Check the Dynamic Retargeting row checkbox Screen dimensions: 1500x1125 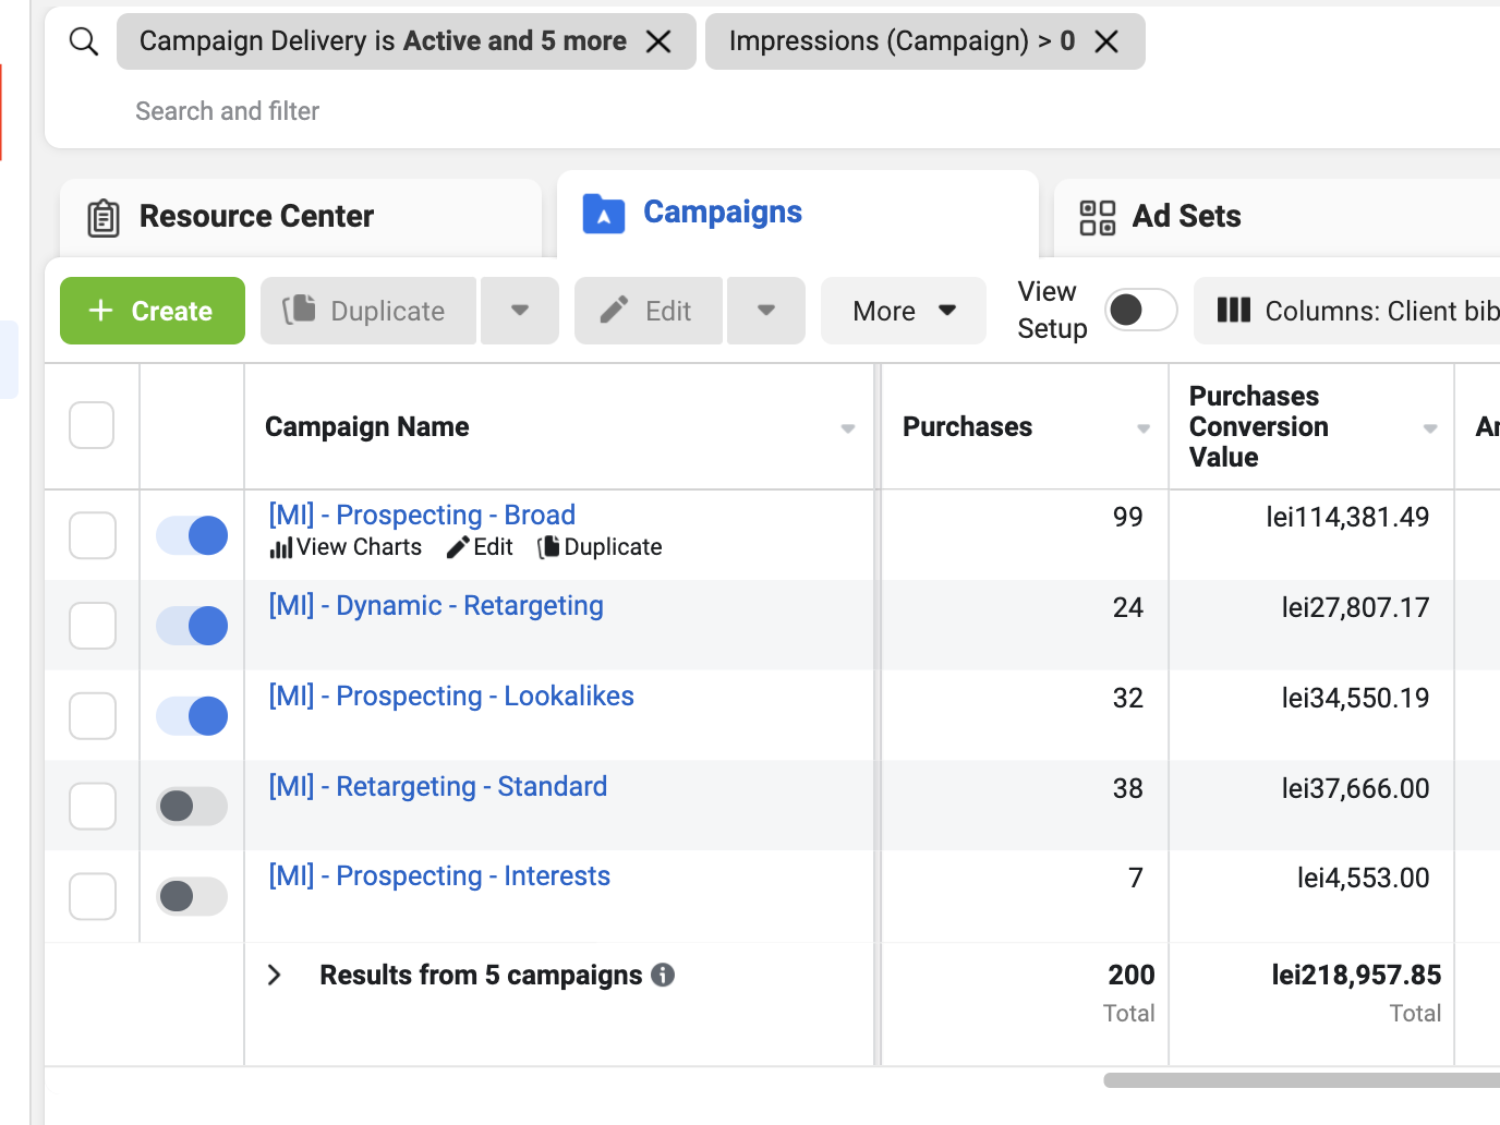92,626
